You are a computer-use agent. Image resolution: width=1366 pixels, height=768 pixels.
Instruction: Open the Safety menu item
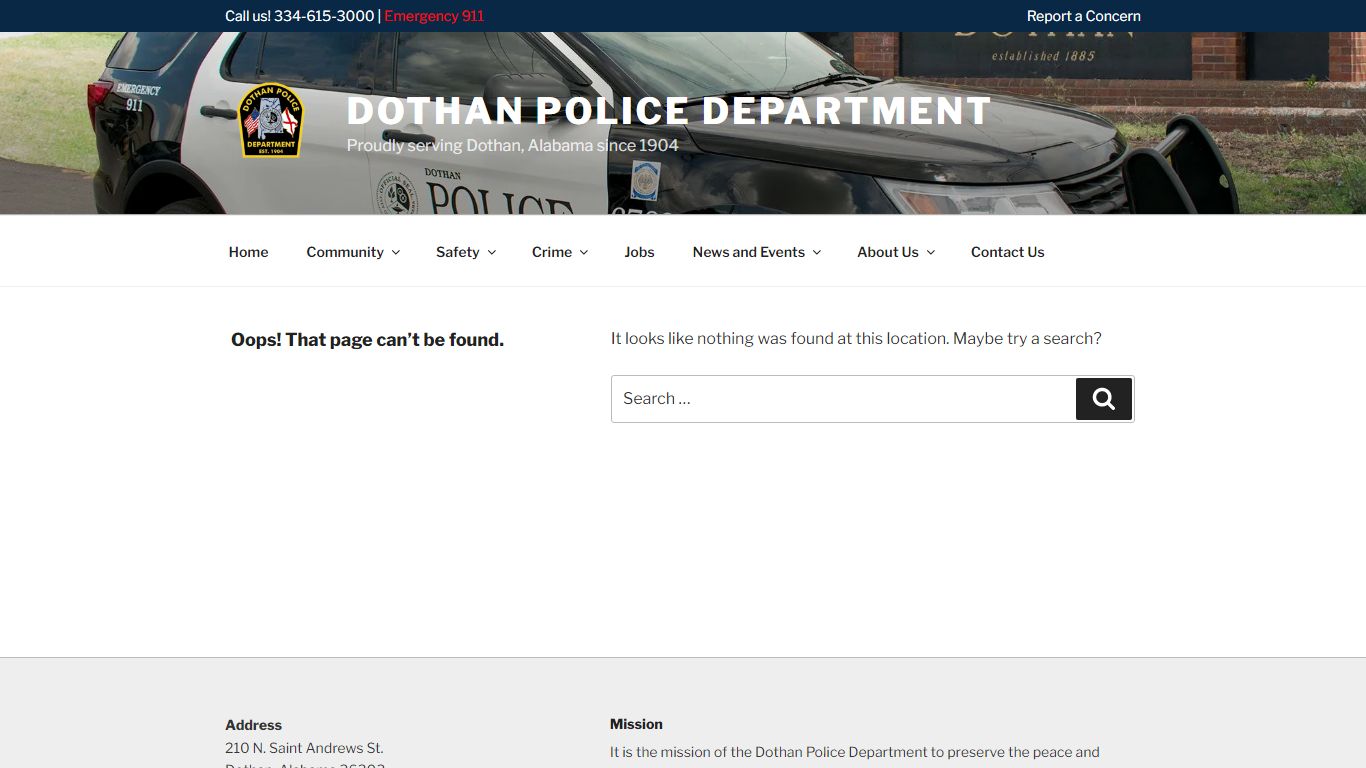point(457,252)
